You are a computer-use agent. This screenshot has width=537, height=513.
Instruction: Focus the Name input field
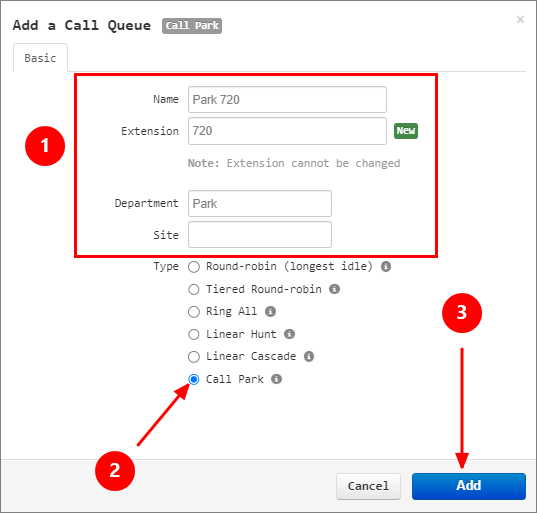[x=287, y=100]
